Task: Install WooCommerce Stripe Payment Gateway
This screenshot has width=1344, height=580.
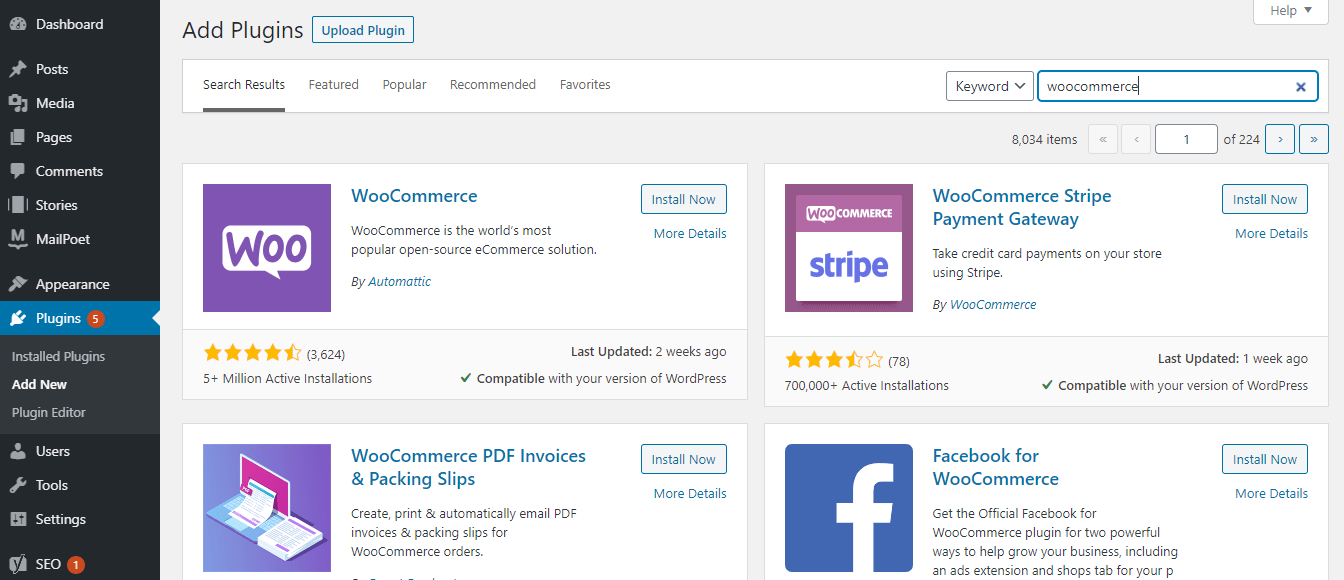Action: tap(1265, 199)
